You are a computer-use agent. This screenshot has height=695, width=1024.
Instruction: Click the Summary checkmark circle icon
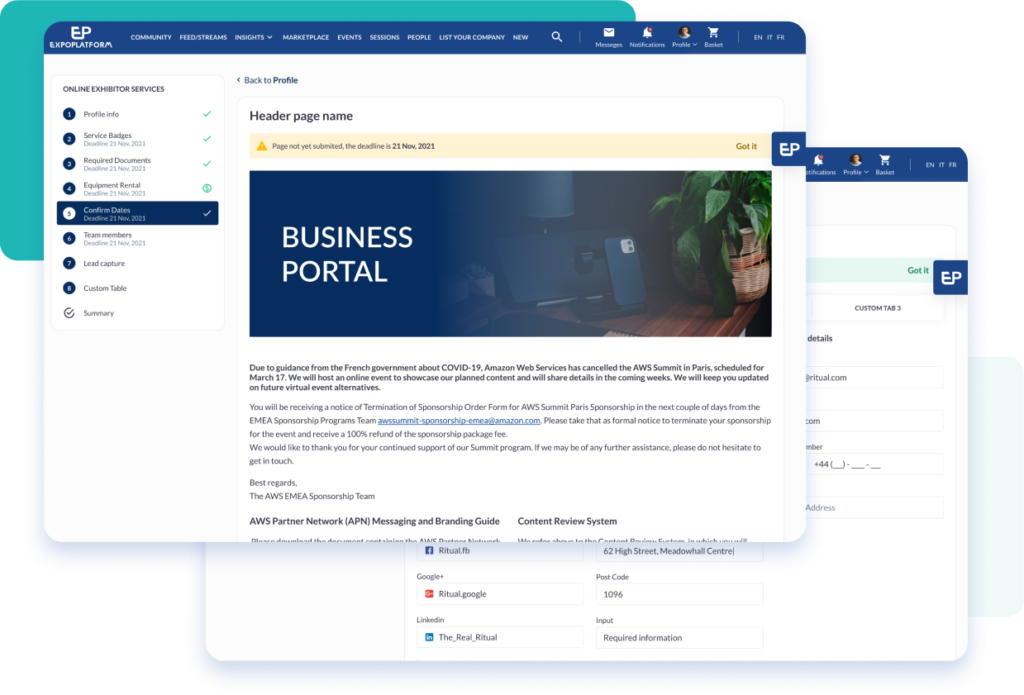tap(69, 313)
